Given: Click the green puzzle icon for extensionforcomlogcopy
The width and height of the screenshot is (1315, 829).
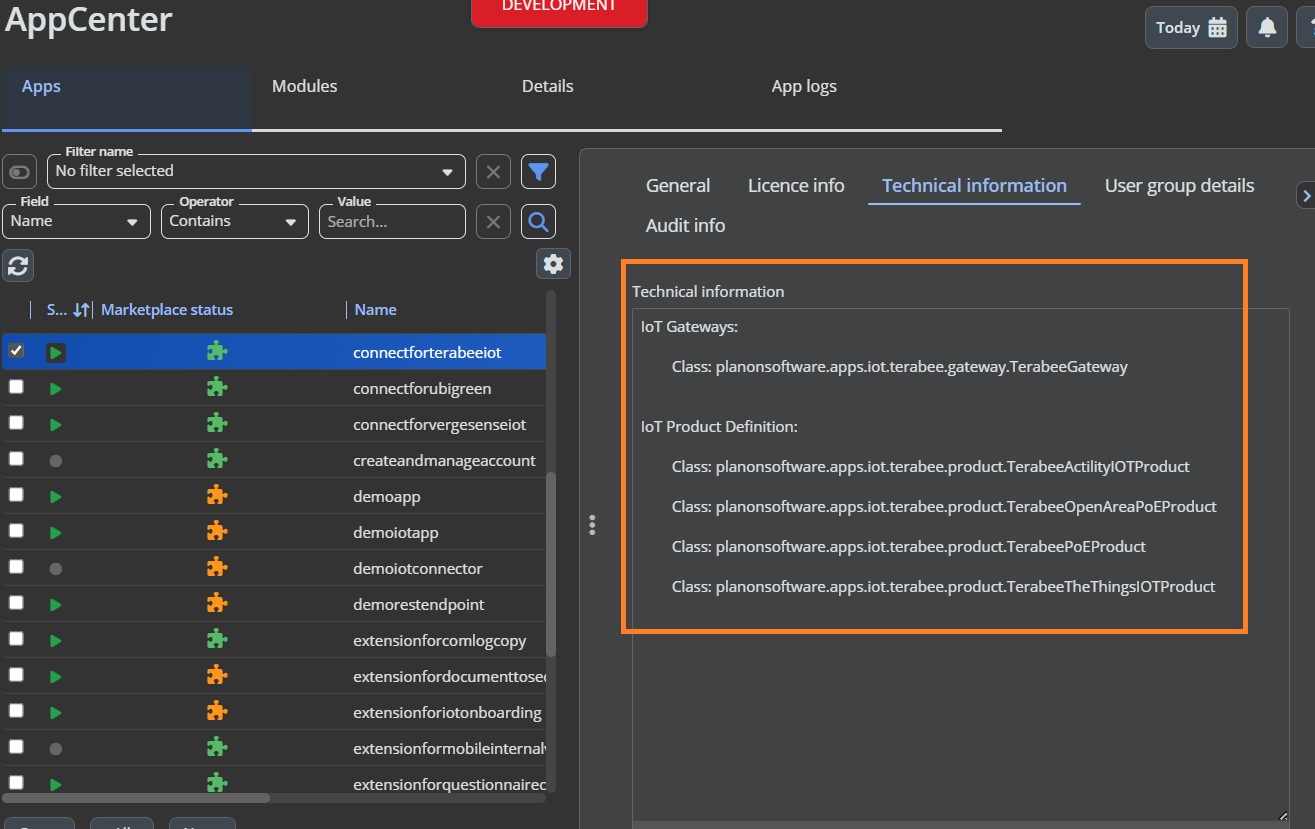Looking at the screenshot, I should tap(217, 639).
